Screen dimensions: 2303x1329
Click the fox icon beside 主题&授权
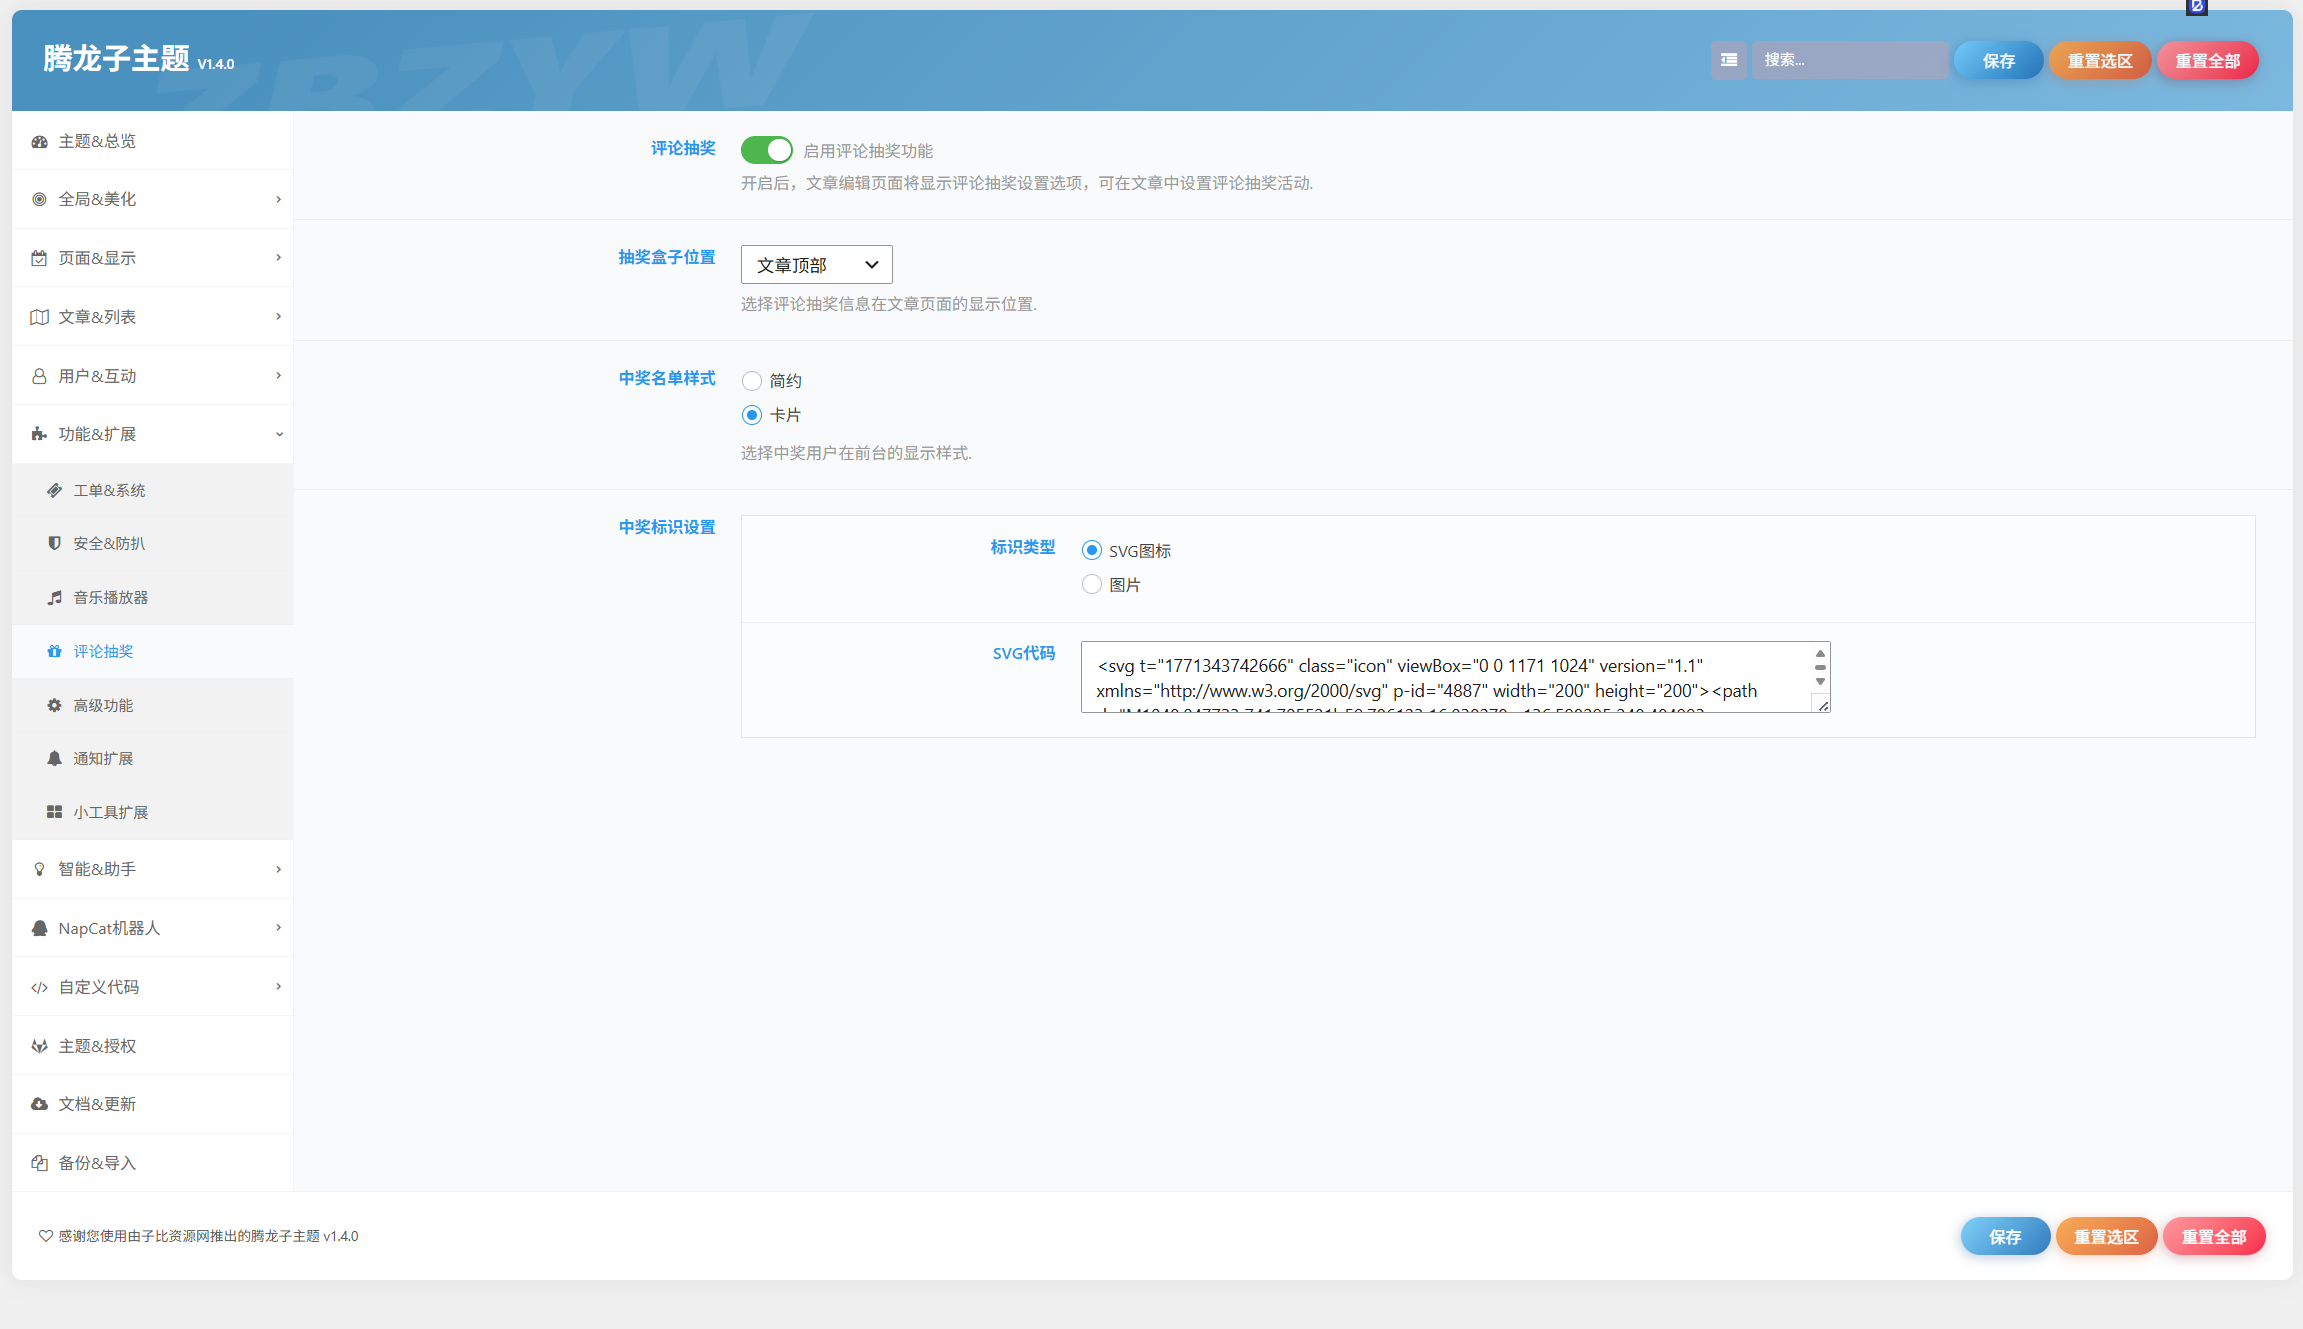39,1046
